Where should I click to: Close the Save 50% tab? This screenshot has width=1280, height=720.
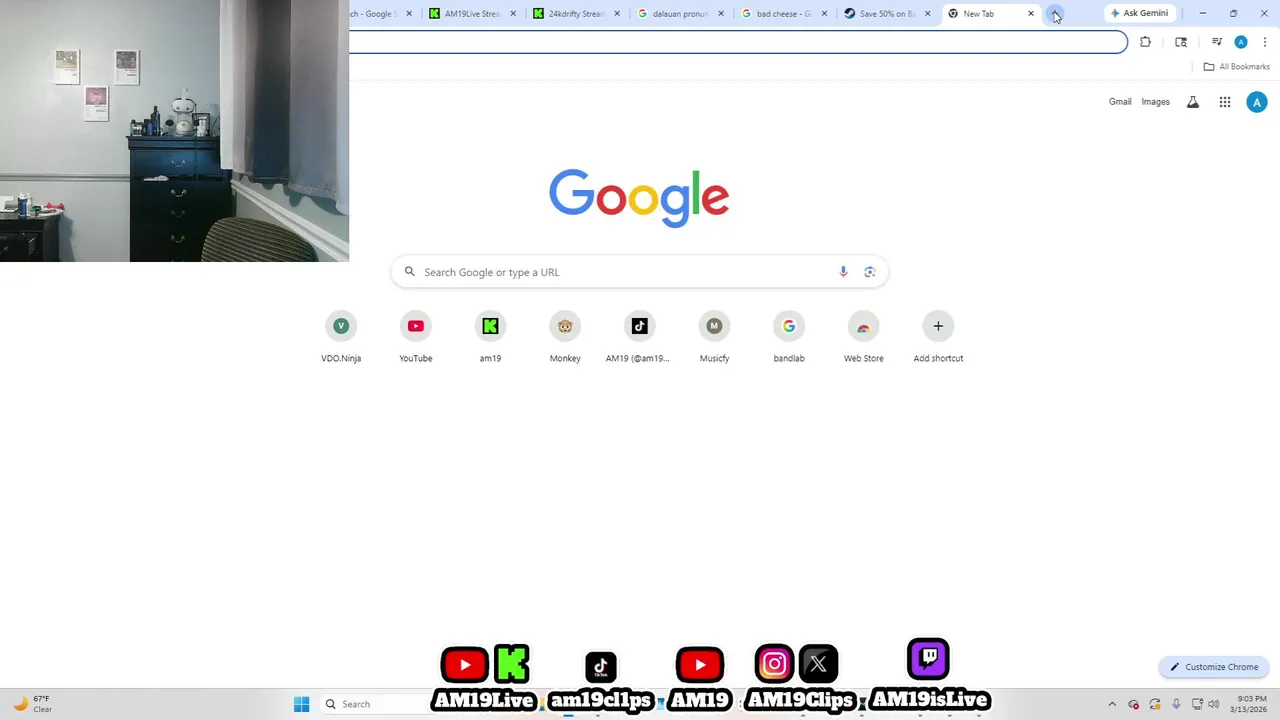click(x=928, y=14)
